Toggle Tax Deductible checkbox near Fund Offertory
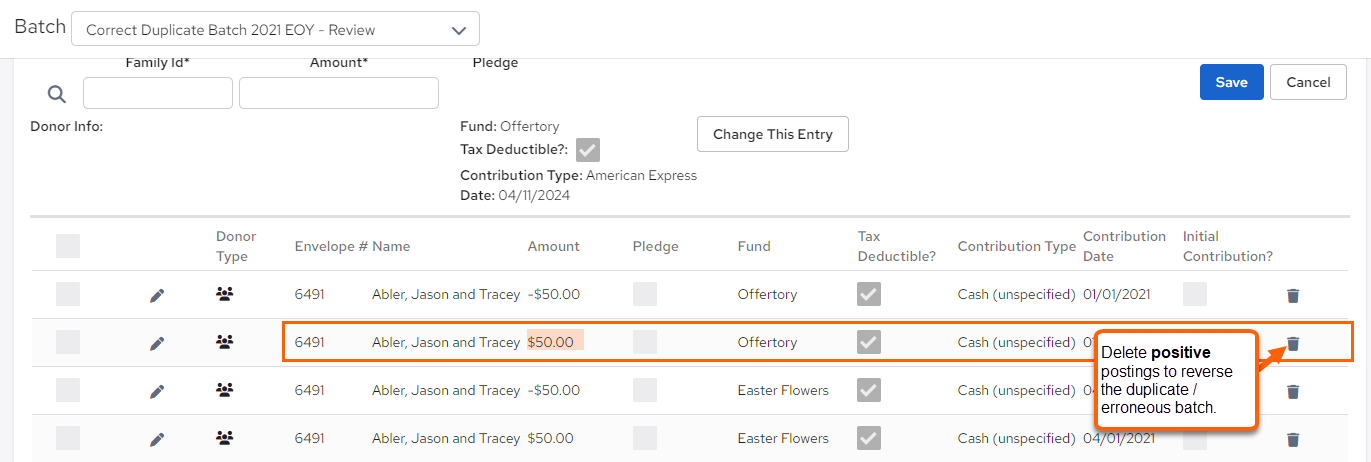 (x=588, y=150)
